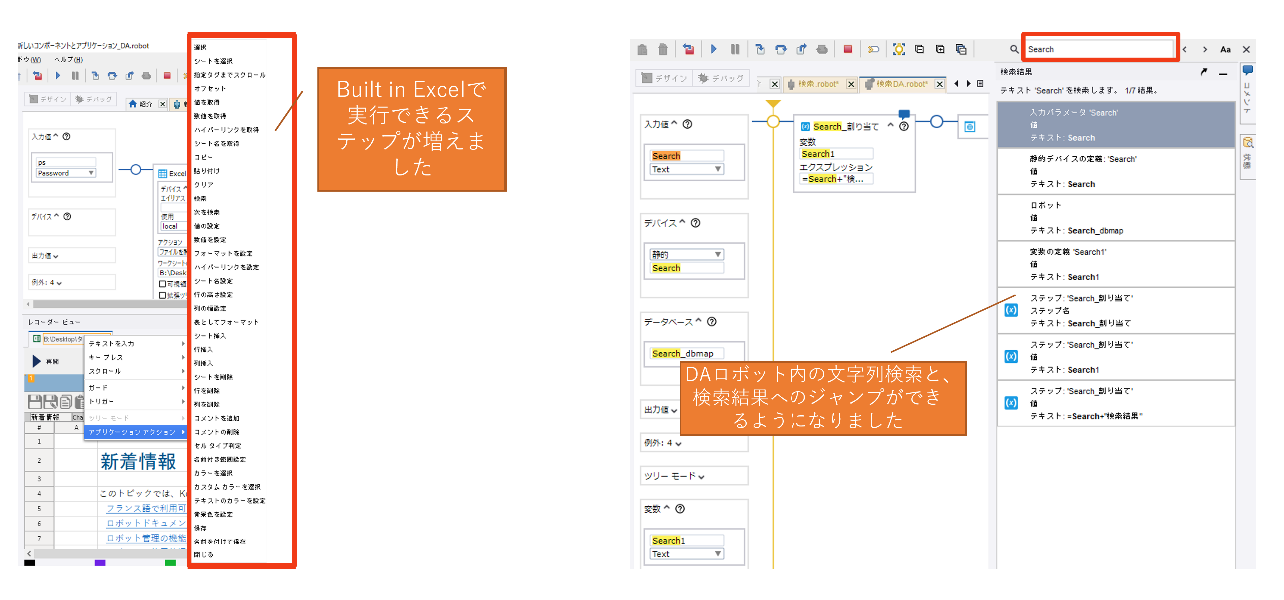Open the Text dropdown under Search1 variable
This screenshot has height=600, width=1284.
coord(687,554)
